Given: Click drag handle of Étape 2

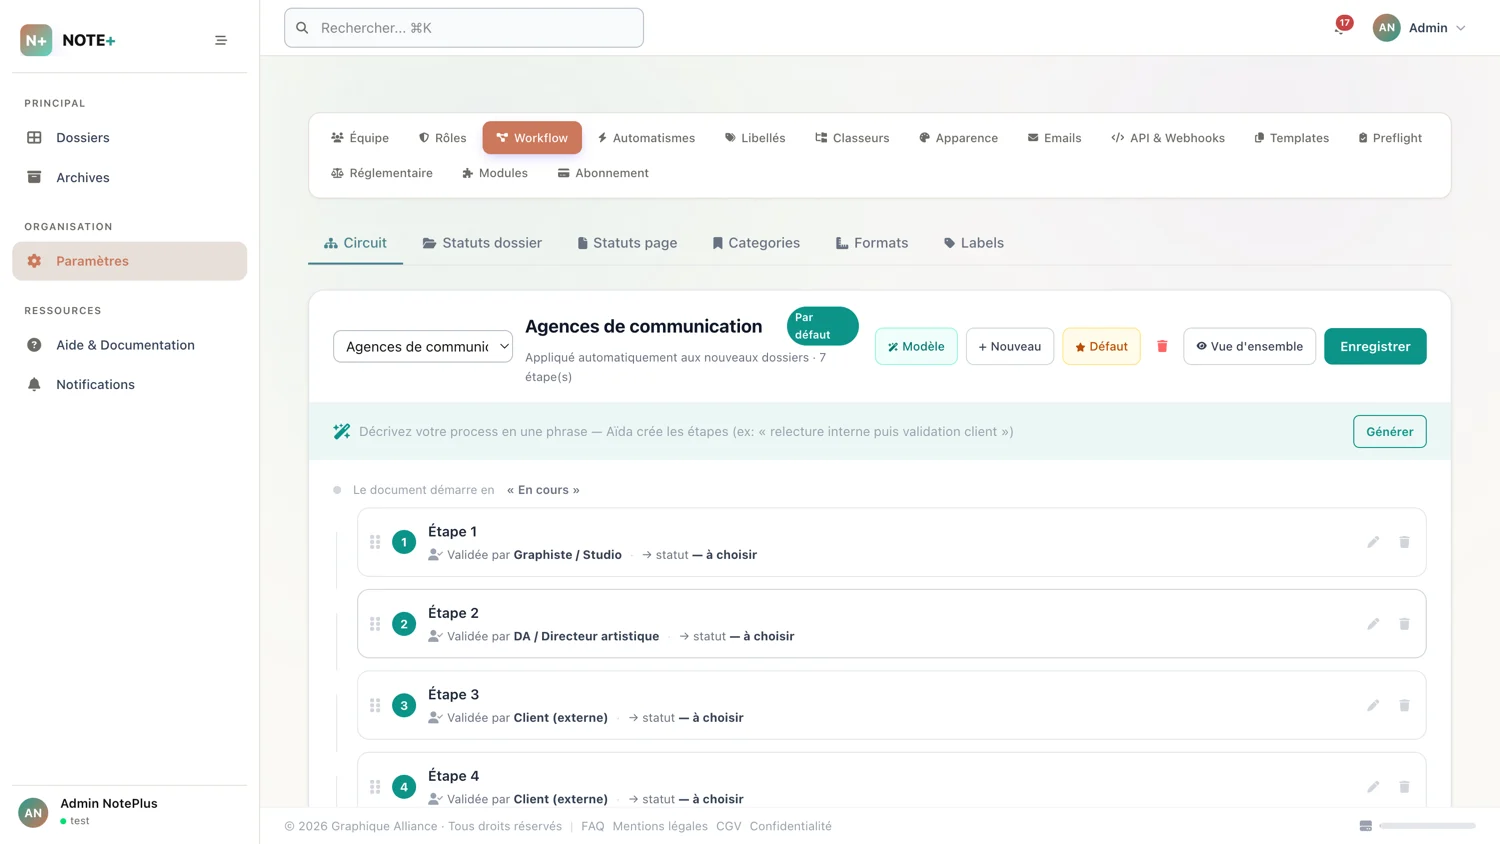Looking at the screenshot, I should click(375, 624).
